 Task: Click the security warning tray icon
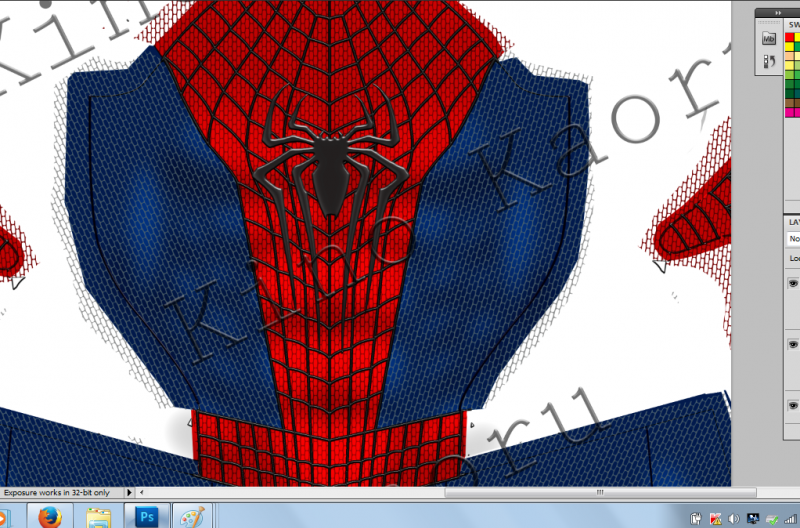tap(715, 519)
